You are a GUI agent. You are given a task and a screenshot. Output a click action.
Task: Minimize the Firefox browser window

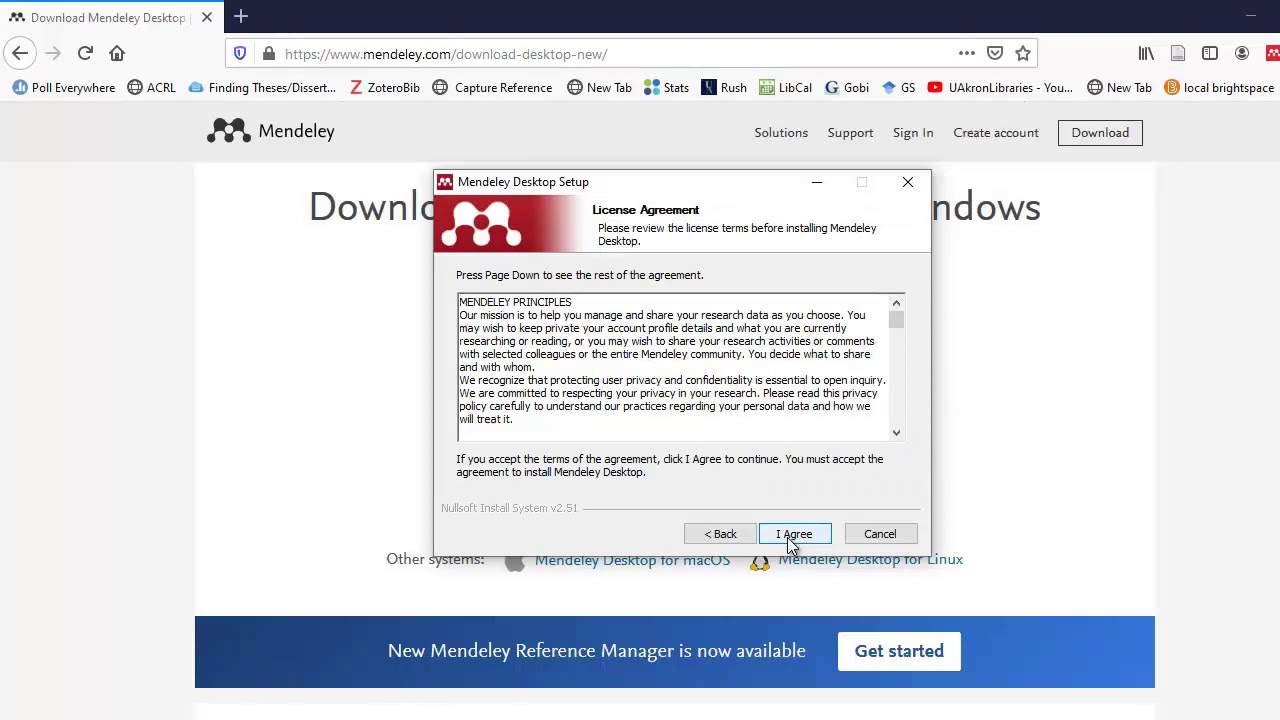[1250, 16]
